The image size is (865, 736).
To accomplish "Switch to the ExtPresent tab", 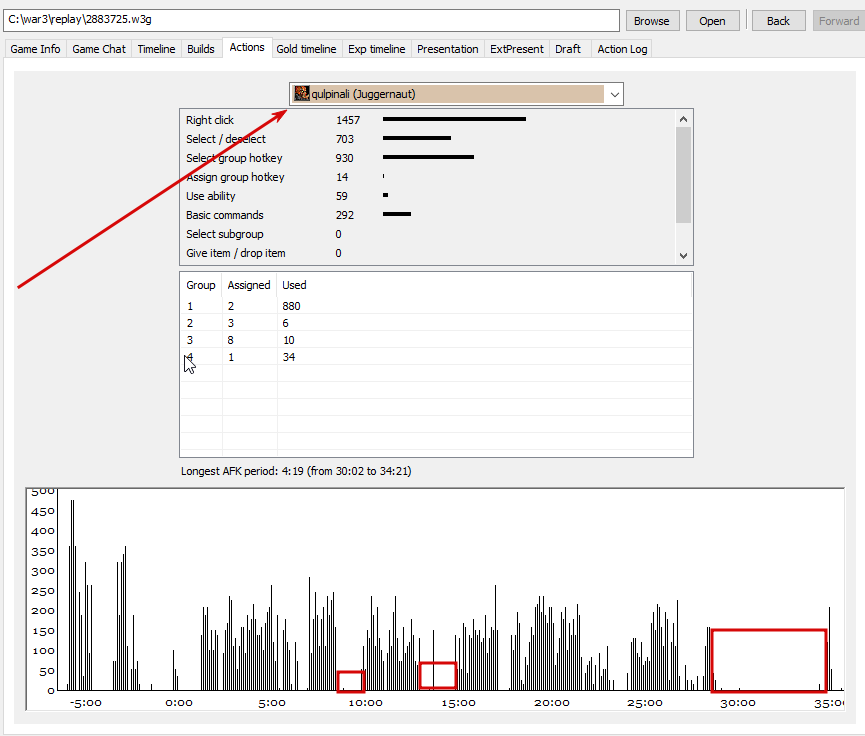I will pos(516,49).
